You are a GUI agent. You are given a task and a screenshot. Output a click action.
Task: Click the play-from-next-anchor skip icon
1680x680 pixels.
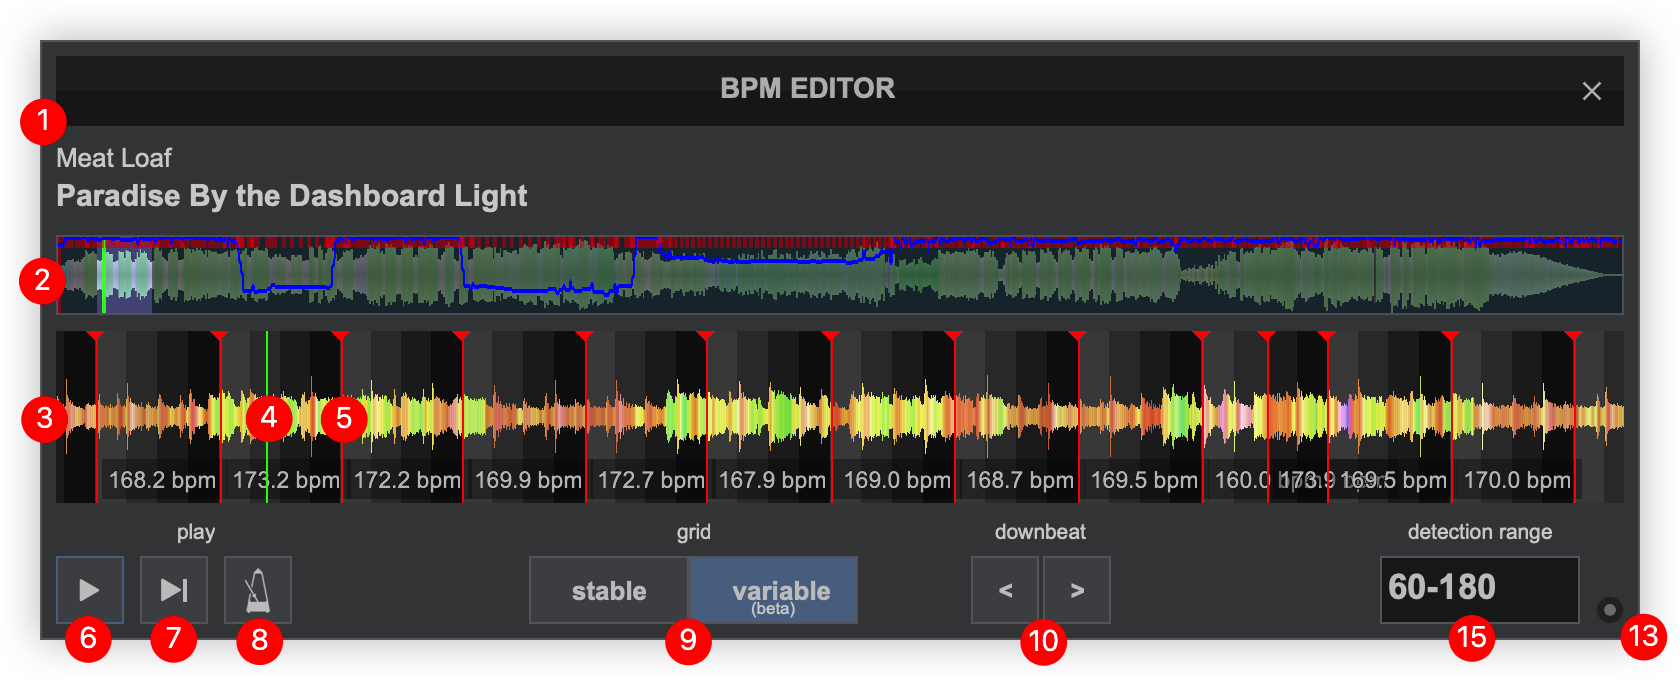(174, 590)
